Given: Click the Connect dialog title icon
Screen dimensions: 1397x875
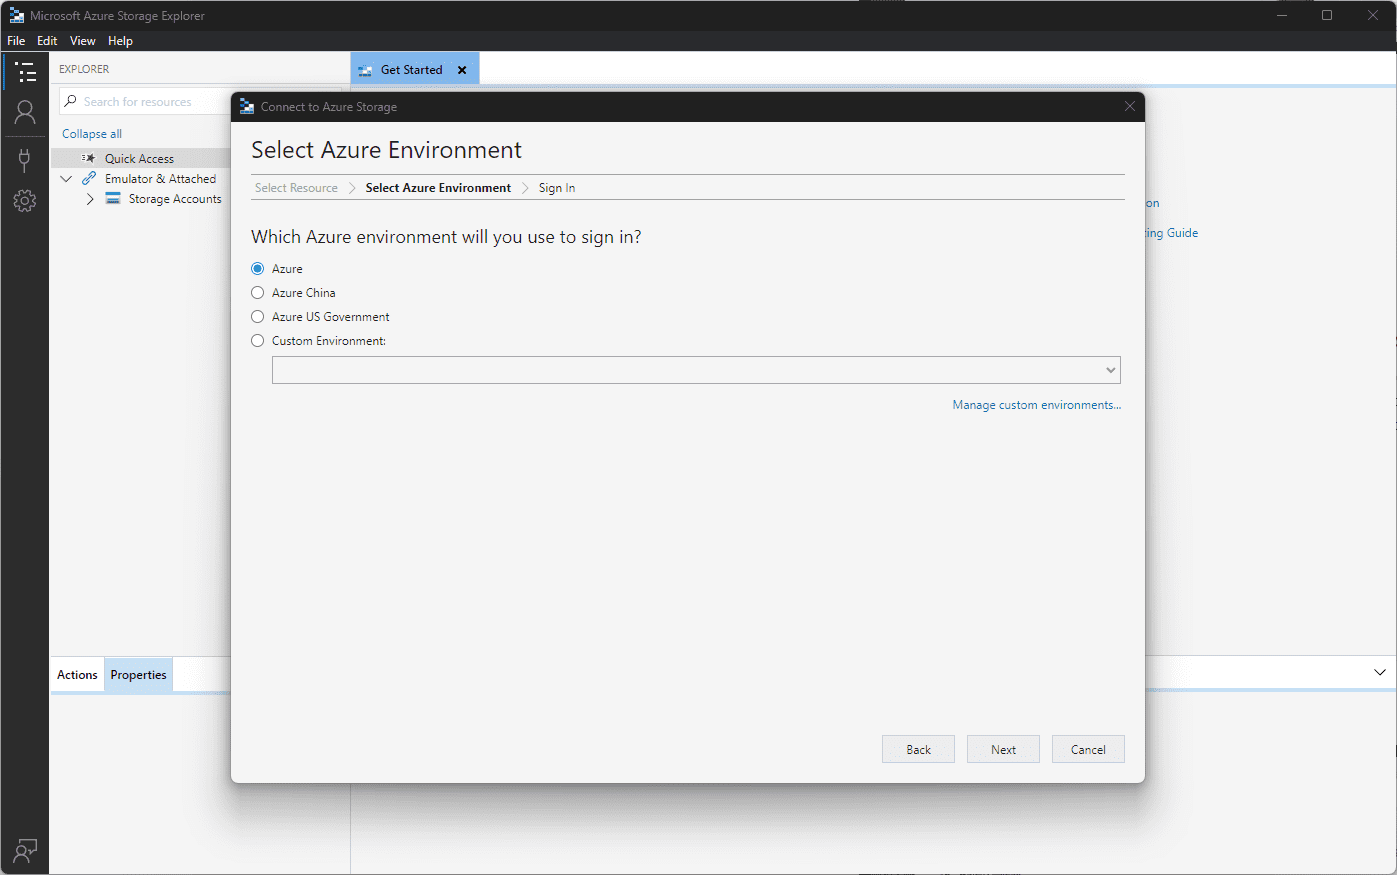Looking at the screenshot, I should click(247, 106).
